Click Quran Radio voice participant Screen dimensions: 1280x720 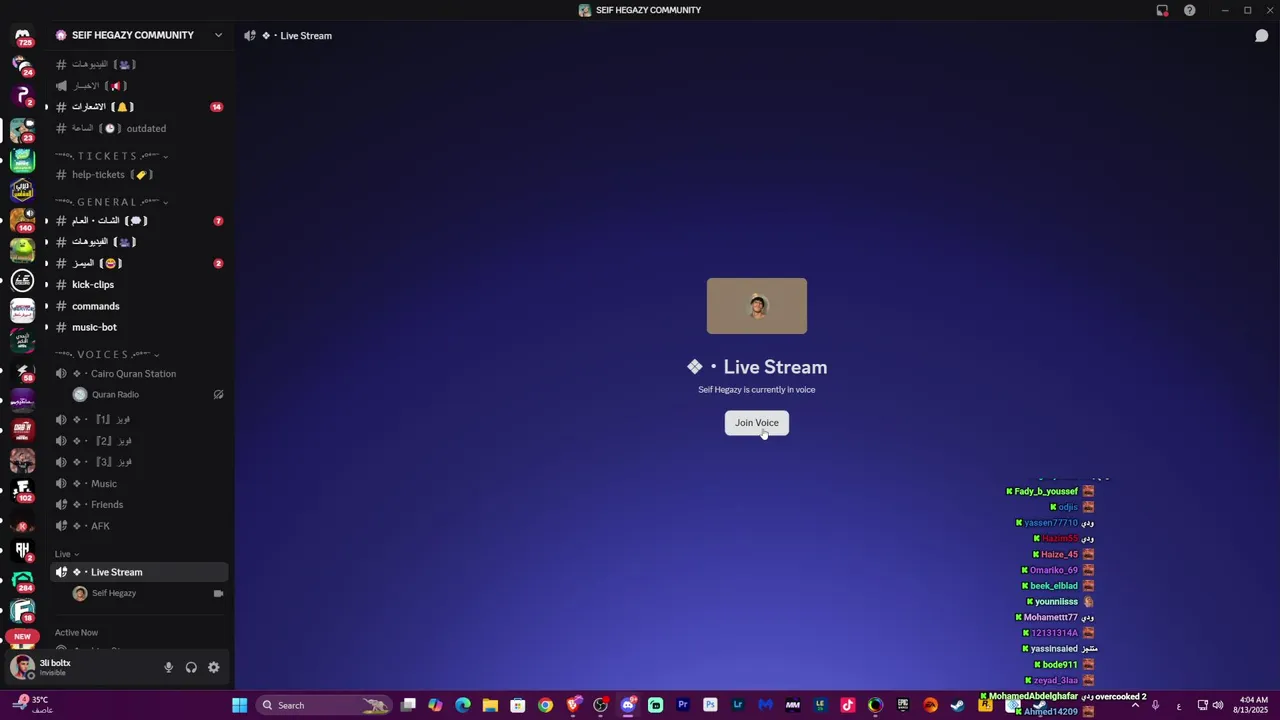click(x=148, y=395)
